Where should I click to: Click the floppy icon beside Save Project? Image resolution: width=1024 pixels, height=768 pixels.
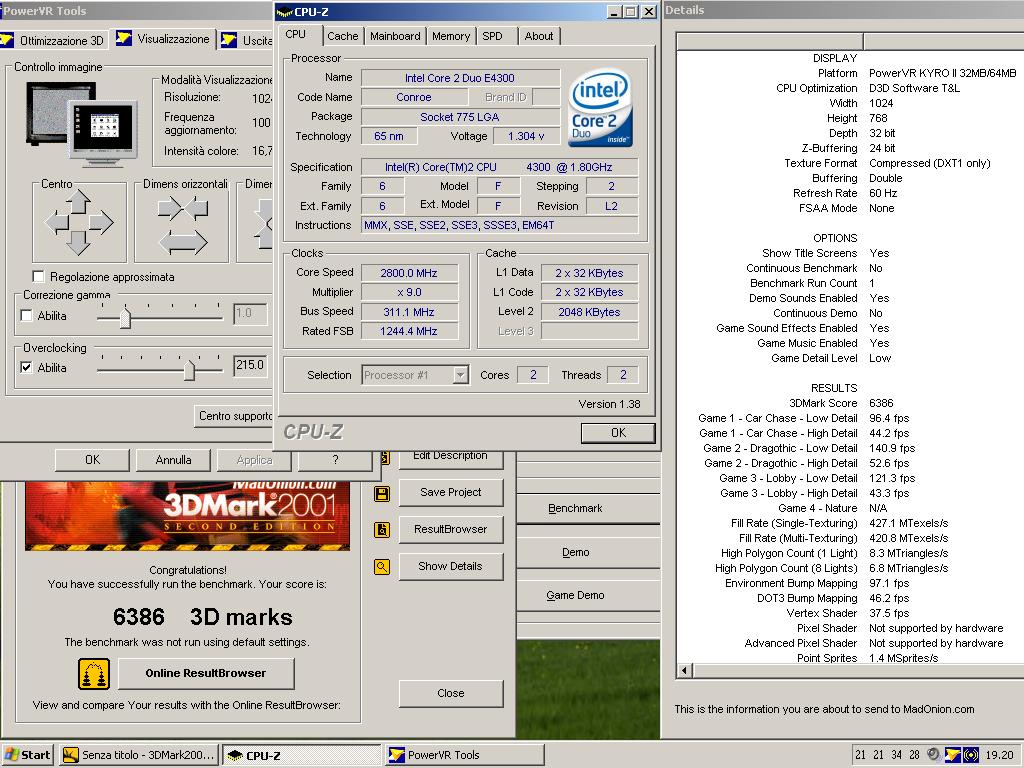point(382,494)
